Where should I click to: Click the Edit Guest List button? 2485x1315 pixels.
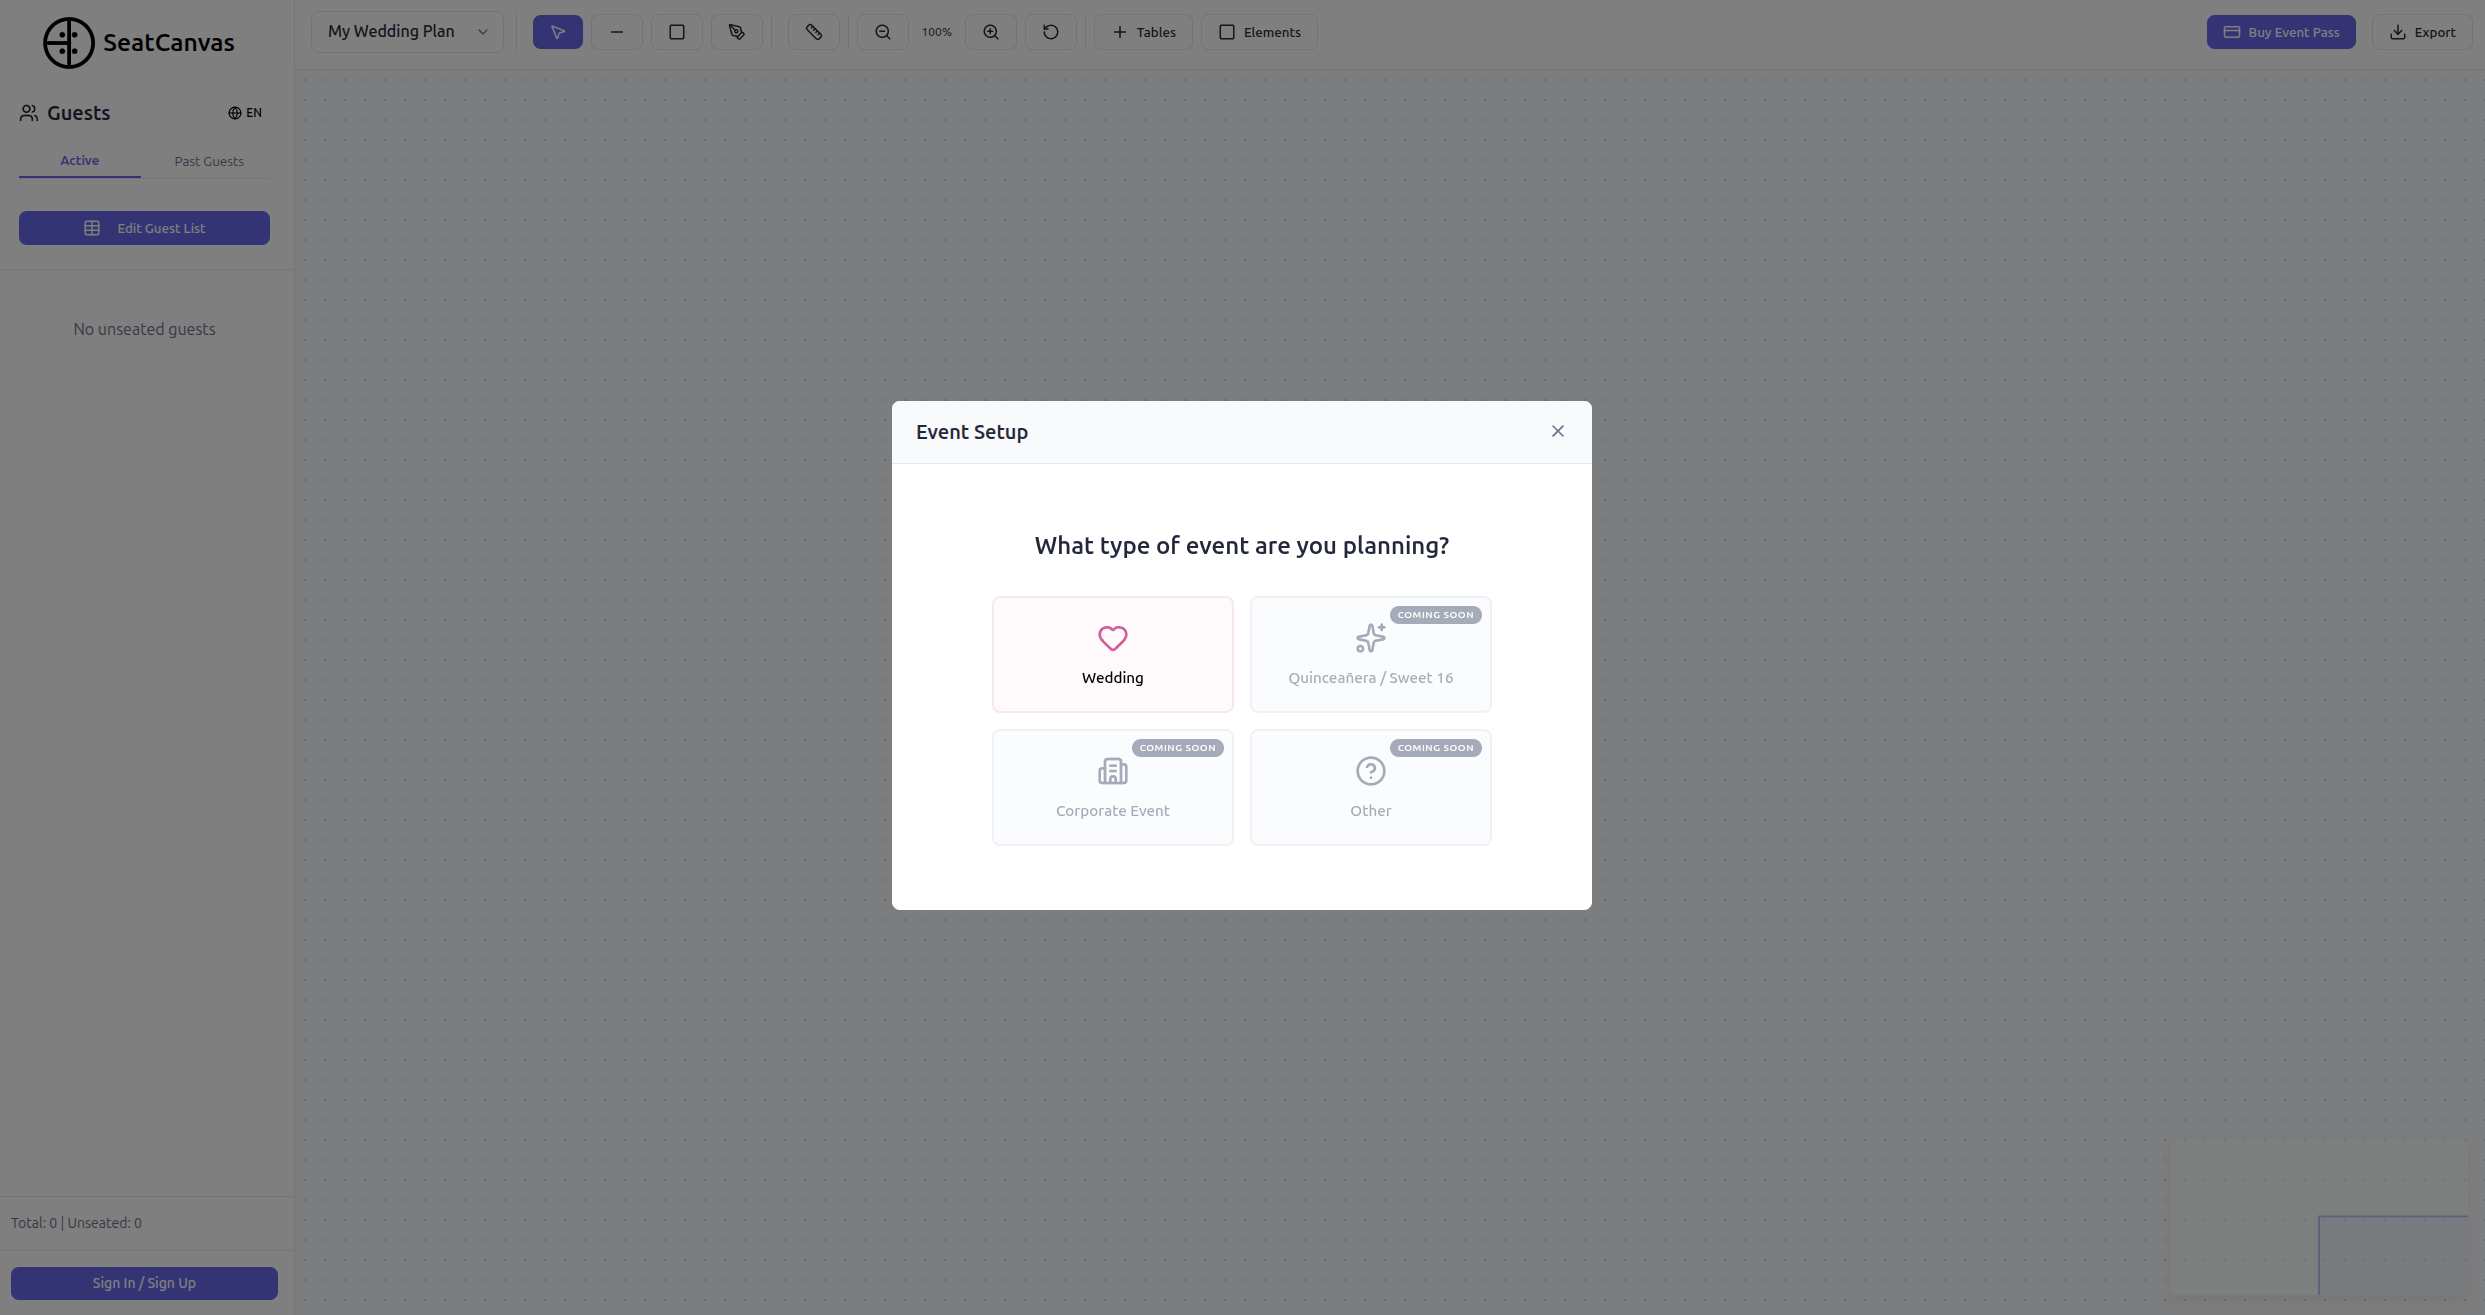144,228
